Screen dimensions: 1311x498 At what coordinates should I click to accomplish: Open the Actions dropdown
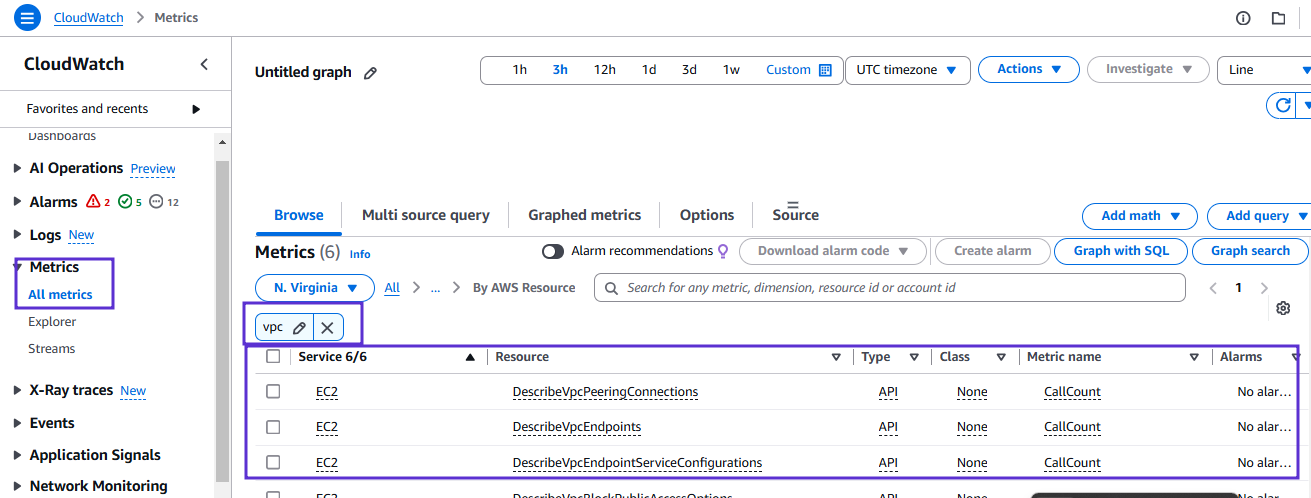click(1028, 69)
